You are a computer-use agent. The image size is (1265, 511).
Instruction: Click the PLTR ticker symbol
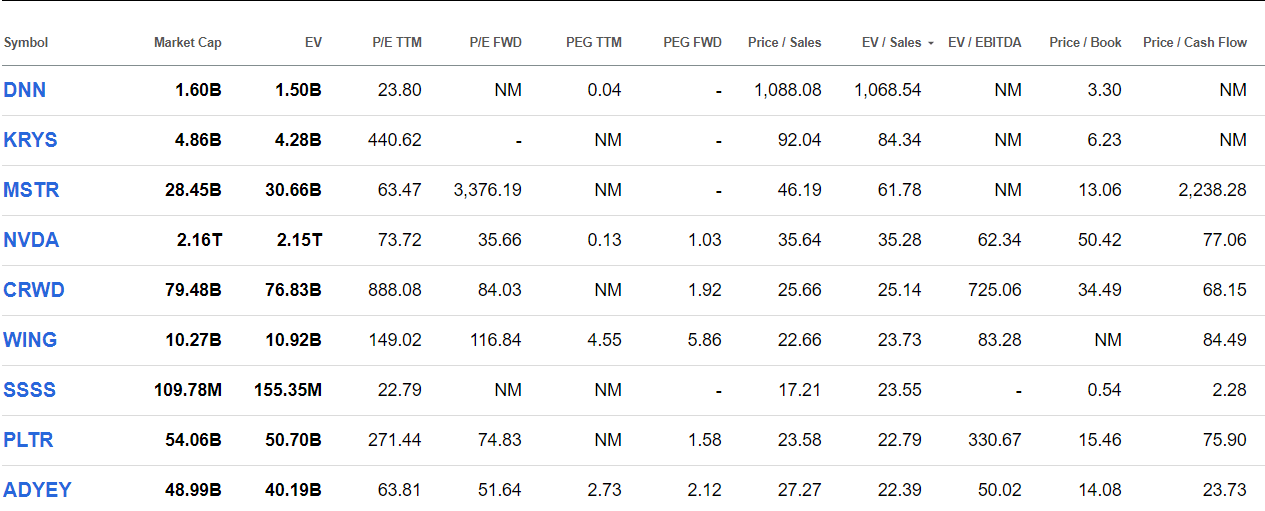pyautogui.click(x=28, y=440)
